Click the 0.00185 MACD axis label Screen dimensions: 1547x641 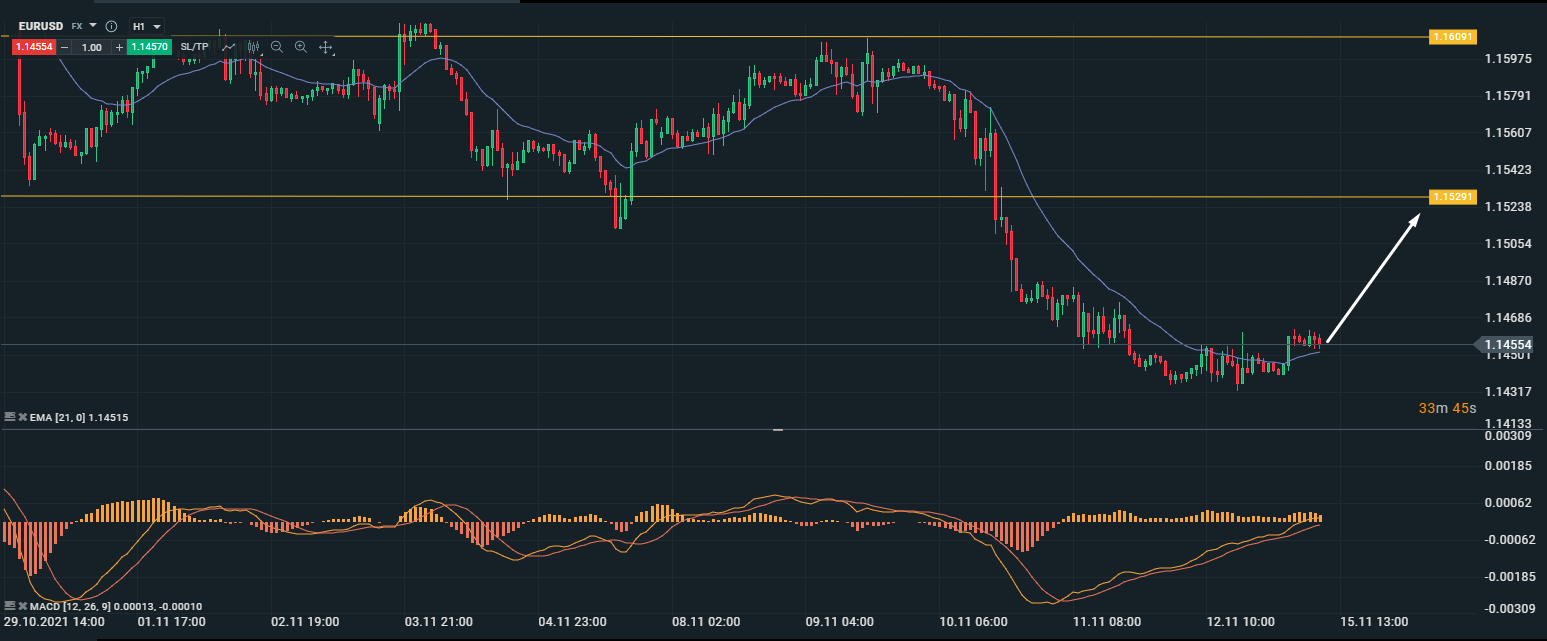1509,466
